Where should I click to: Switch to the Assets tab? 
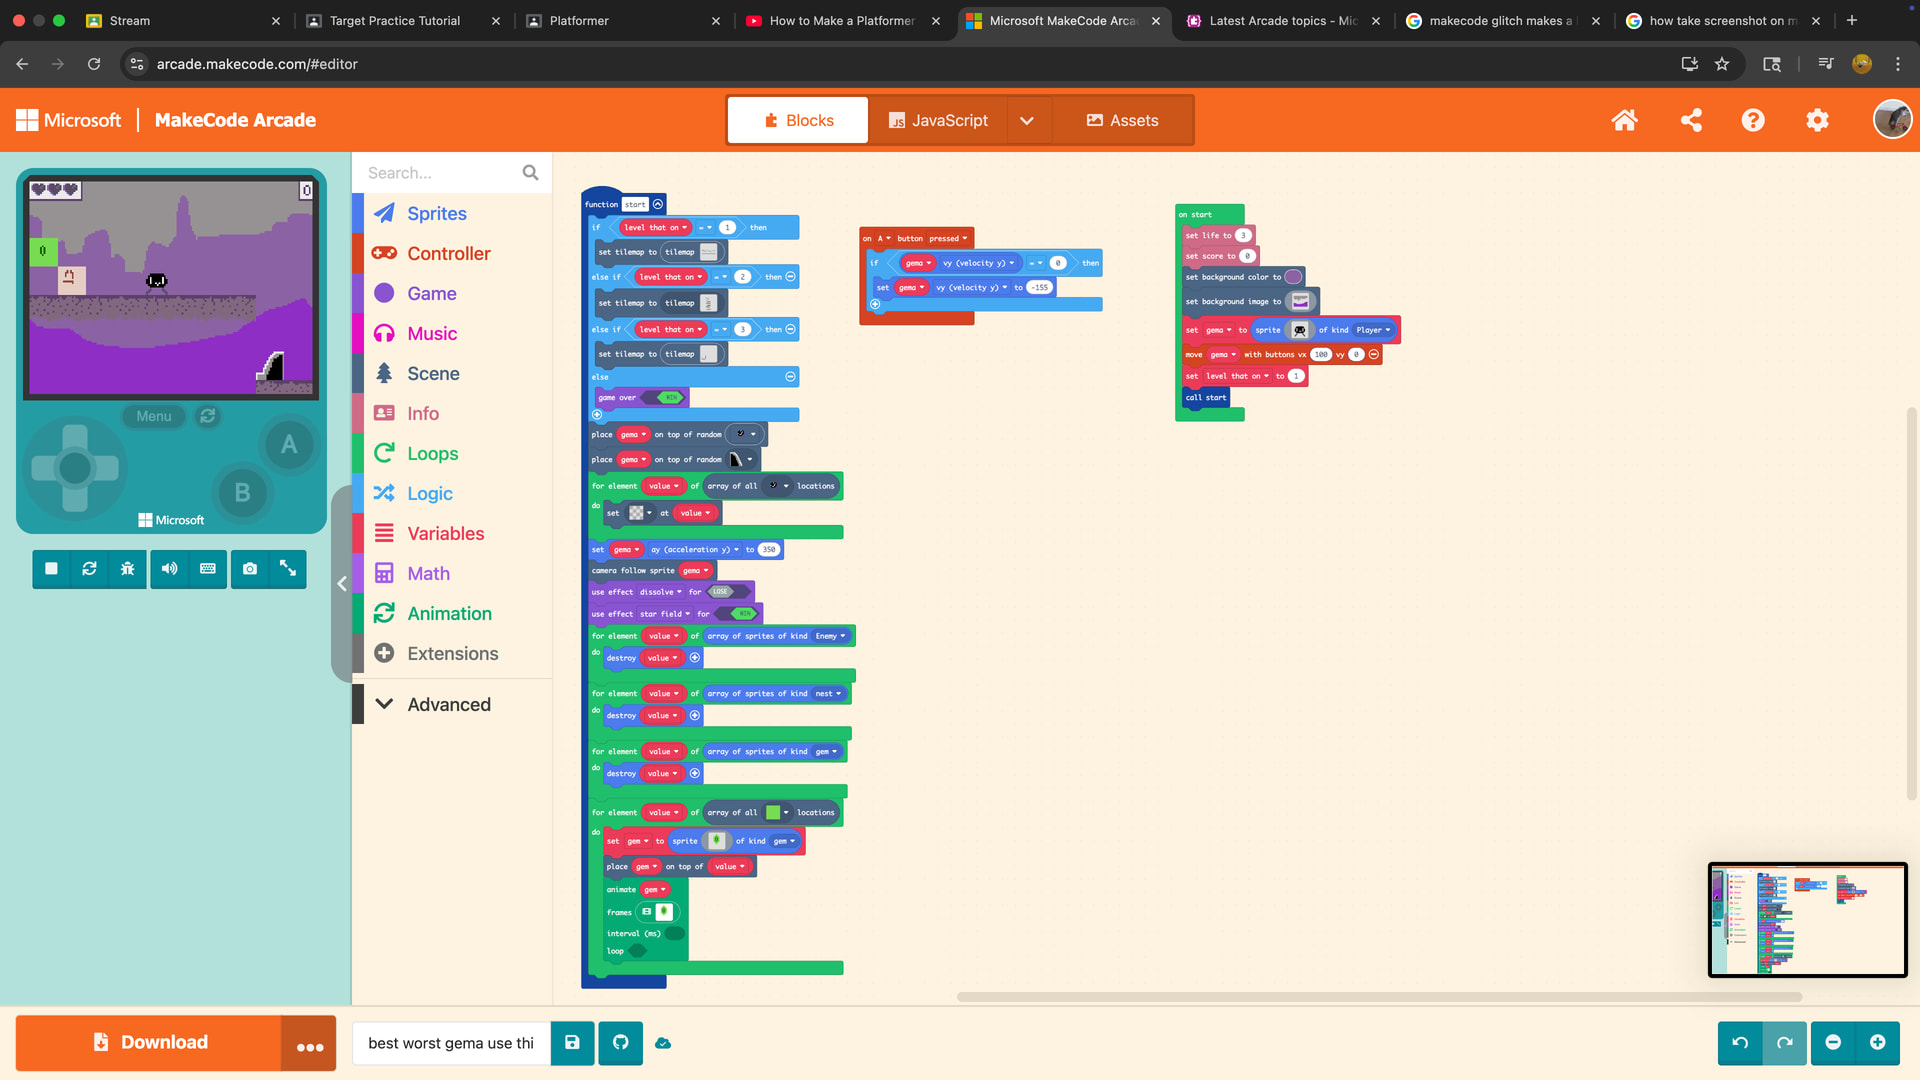click(1122, 120)
